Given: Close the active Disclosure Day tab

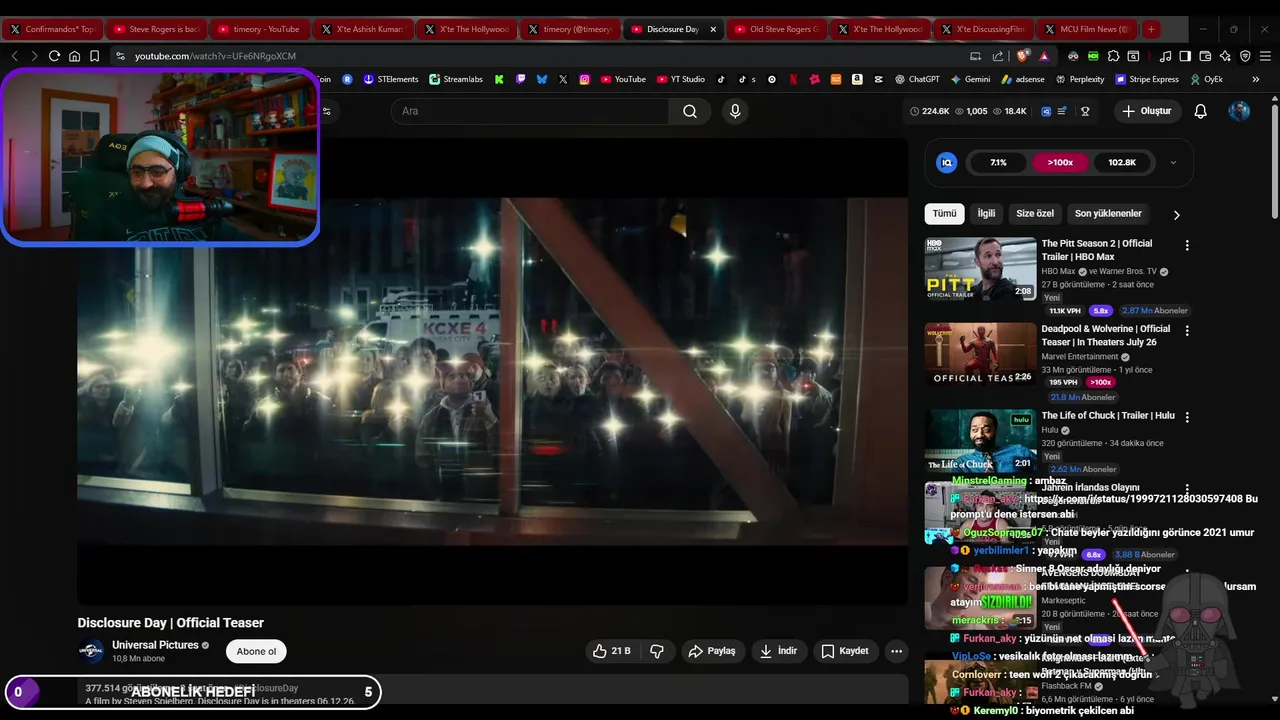Looking at the screenshot, I should coord(713,29).
